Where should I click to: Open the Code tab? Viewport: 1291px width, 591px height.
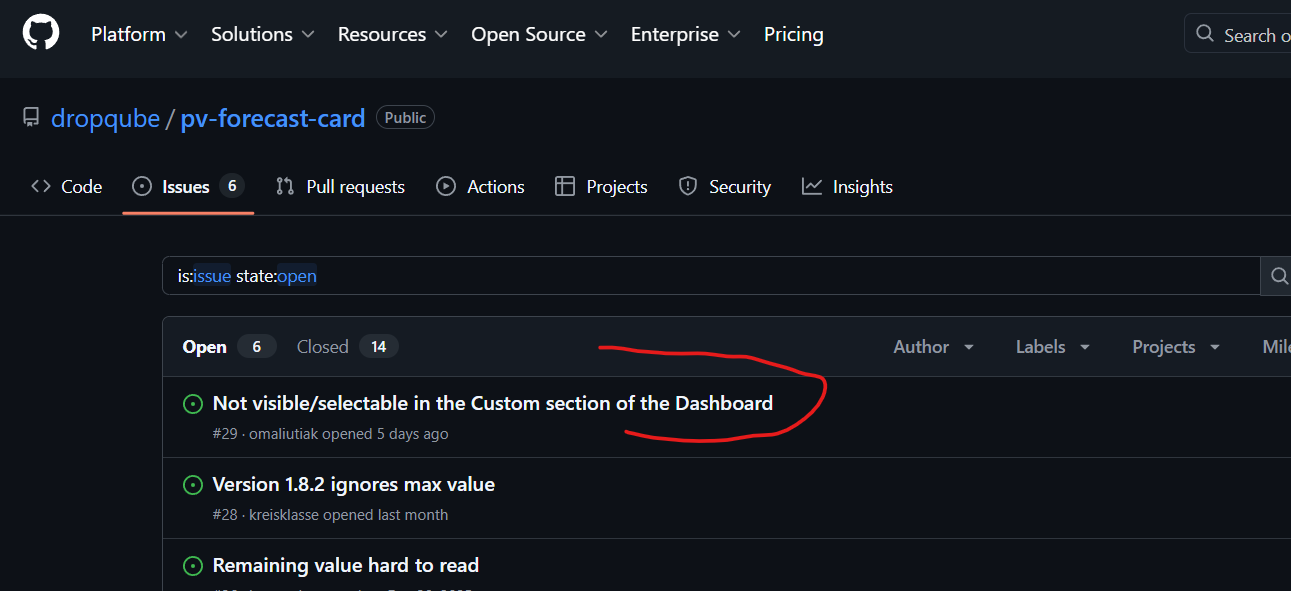(67, 187)
